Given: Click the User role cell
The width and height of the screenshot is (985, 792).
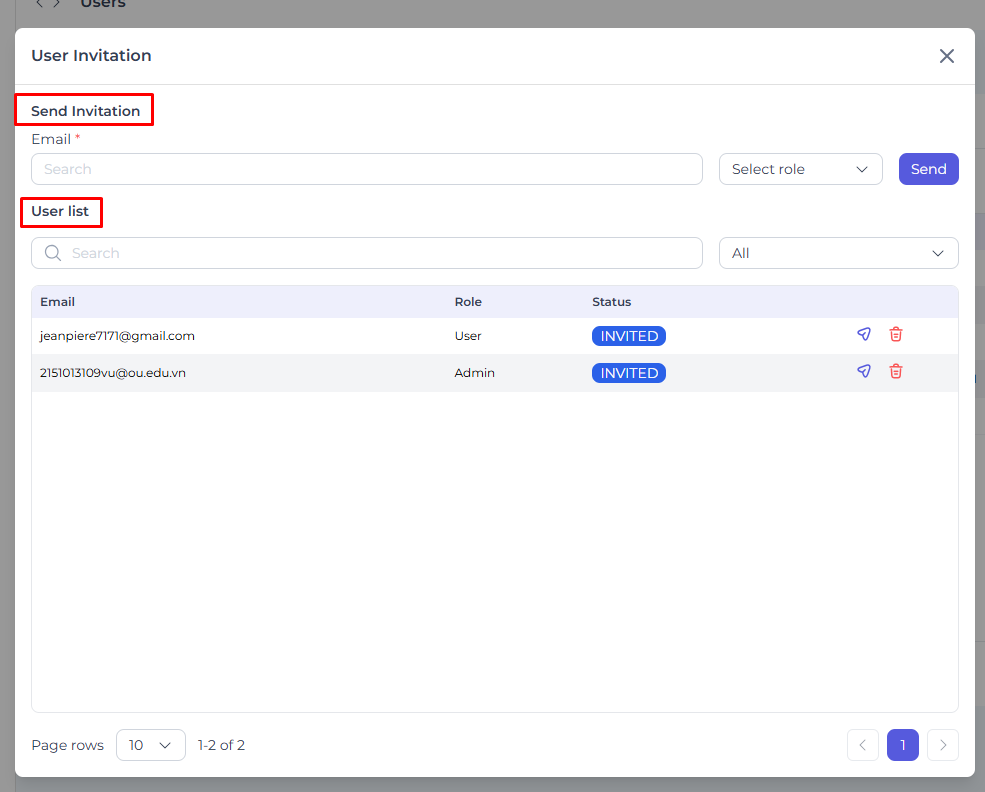Looking at the screenshot, I should 468,336.
